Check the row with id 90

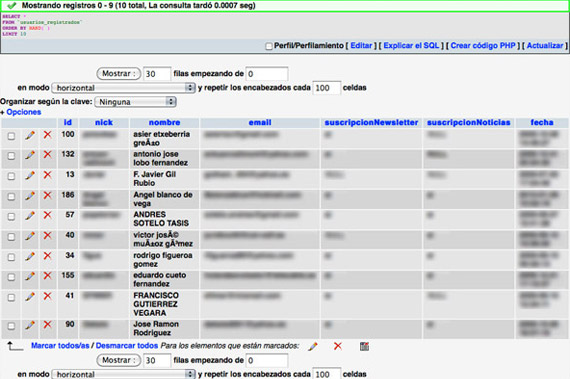11,326
